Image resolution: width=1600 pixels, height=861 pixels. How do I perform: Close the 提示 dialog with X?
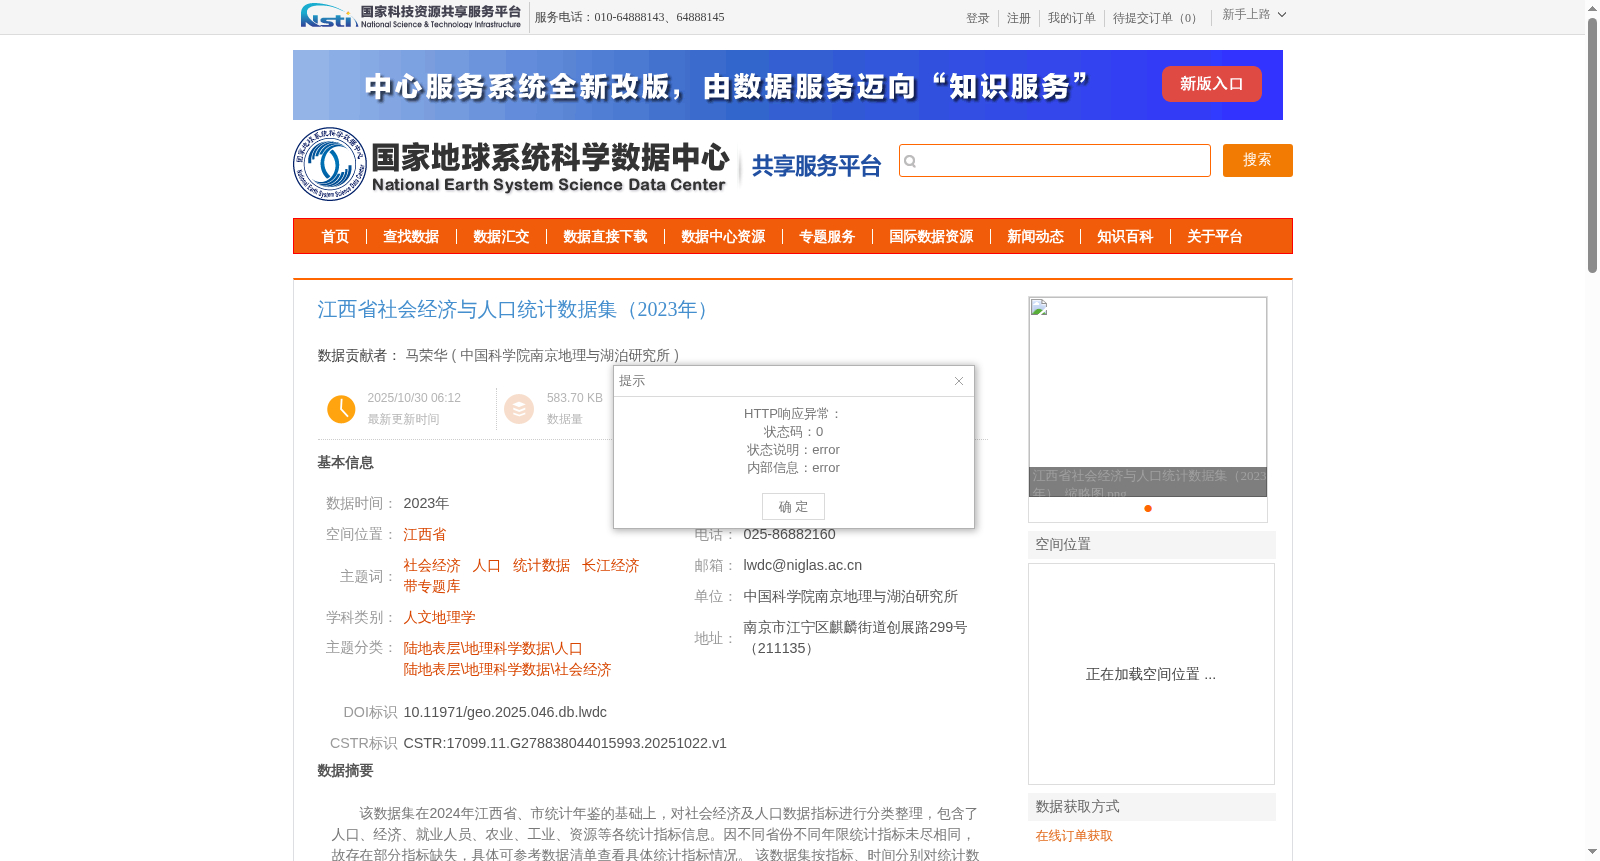[959, 381]
